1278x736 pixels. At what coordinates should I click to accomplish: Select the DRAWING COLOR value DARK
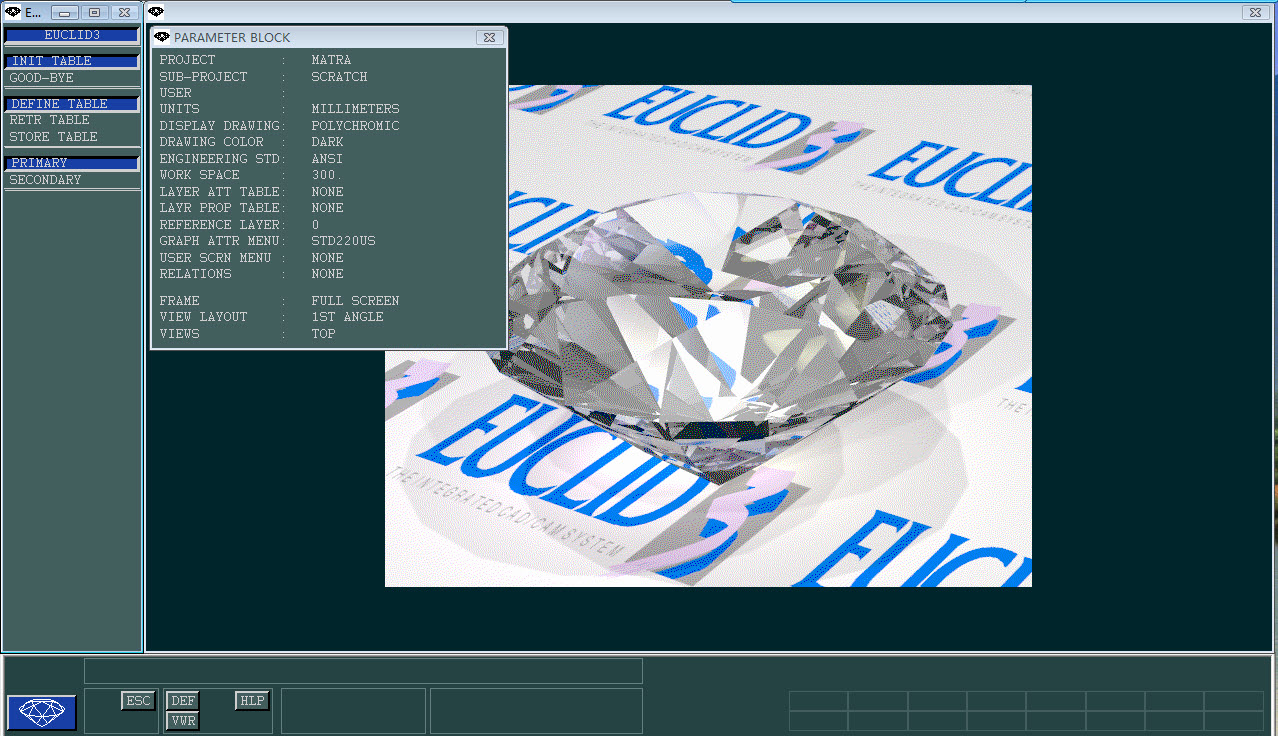327,142
